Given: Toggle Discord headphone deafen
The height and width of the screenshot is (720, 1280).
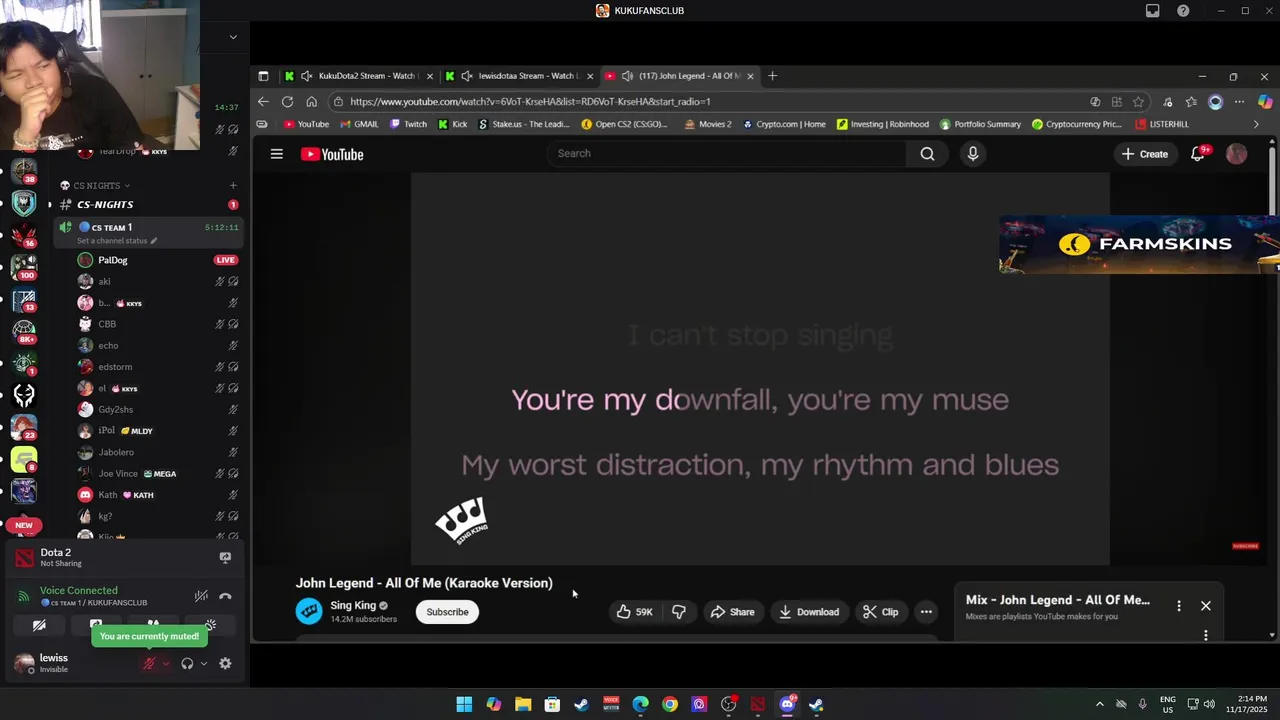Looking at the screenshot, I should tap(187, 663).
